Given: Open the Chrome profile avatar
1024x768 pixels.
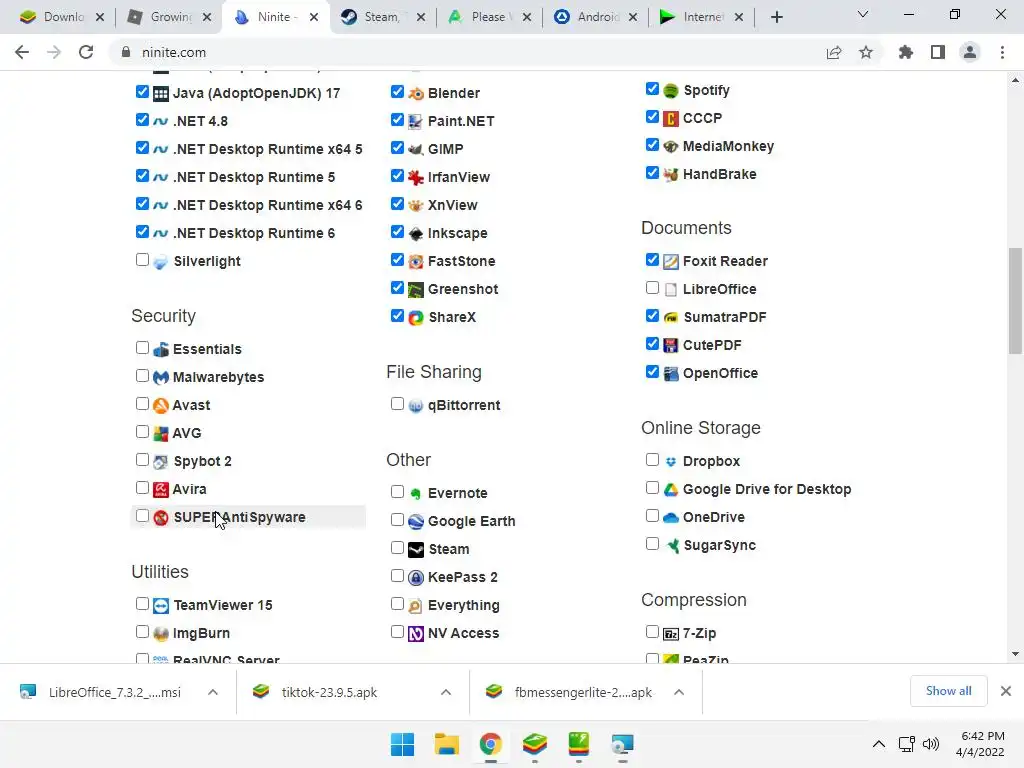Looking at the screenshot, I should tap(970, 52).
